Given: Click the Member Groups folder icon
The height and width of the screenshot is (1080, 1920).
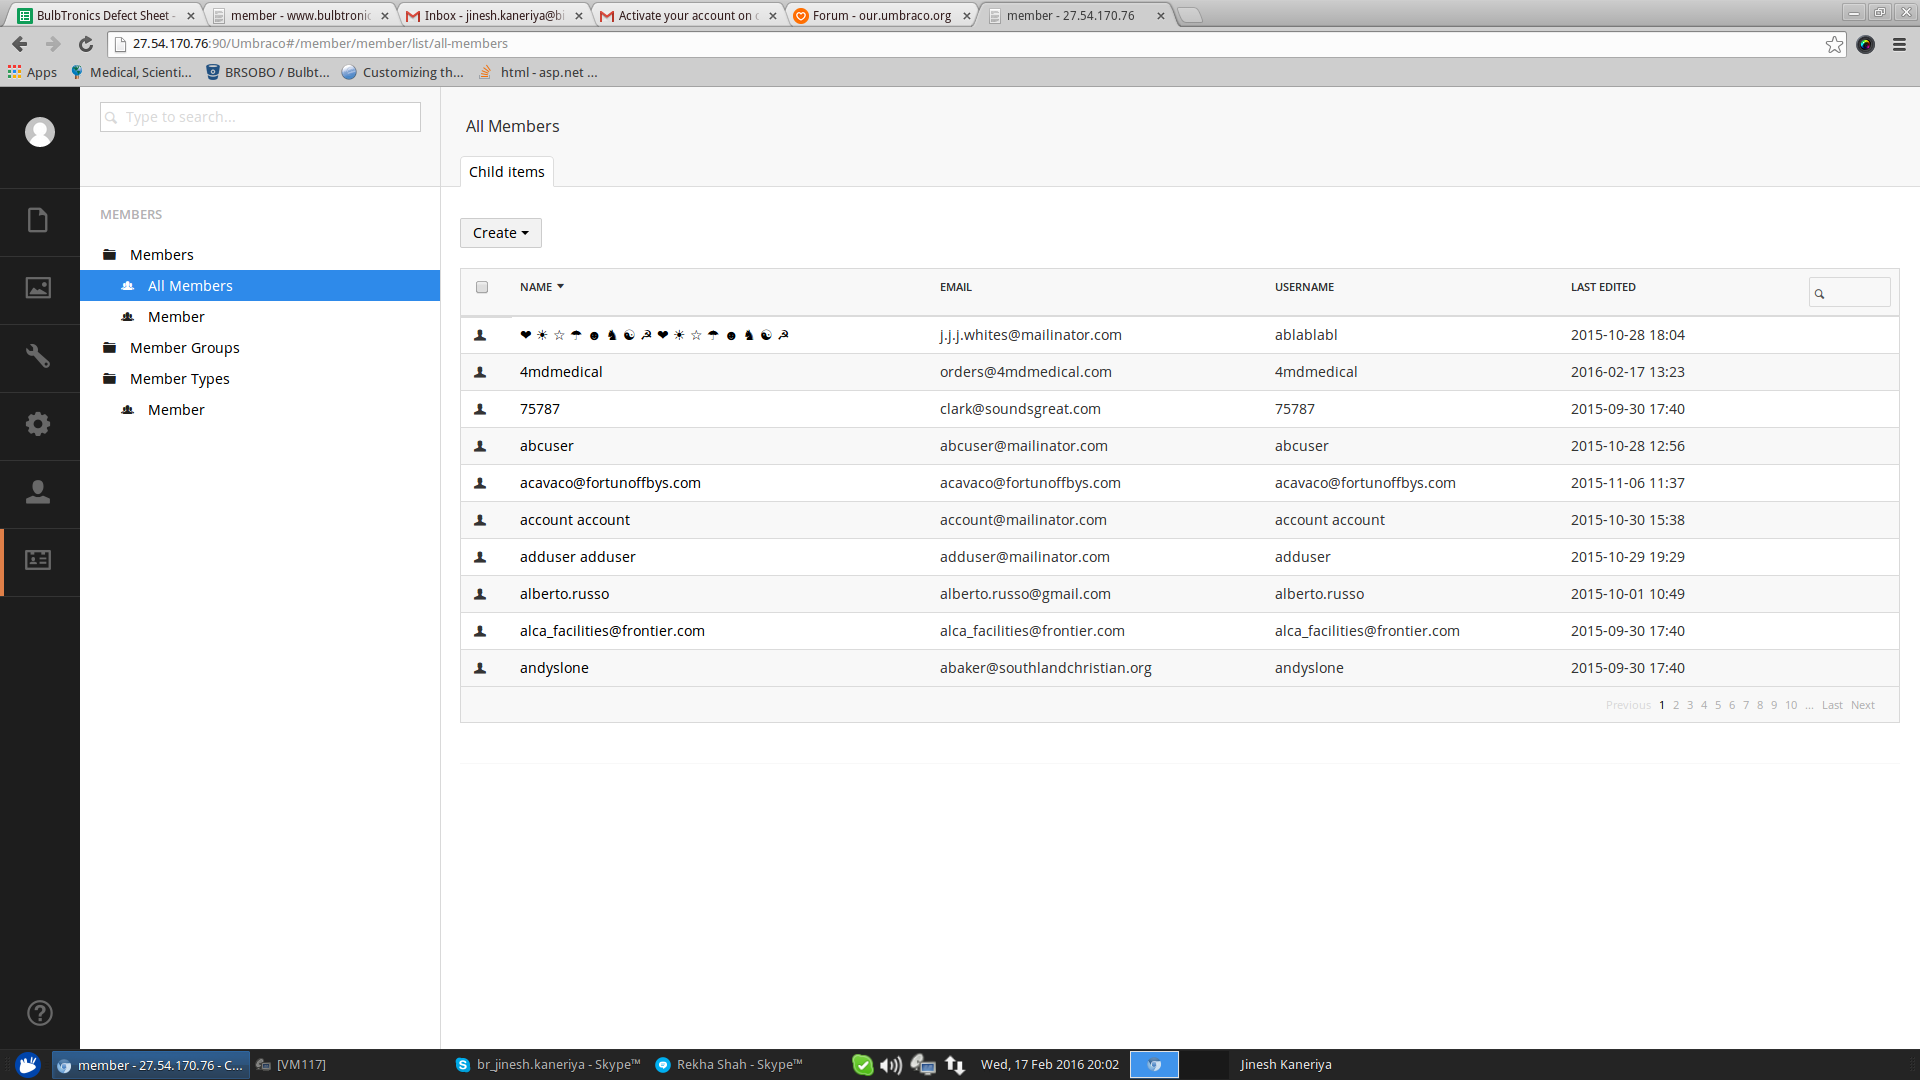Looking at the screenshot, I should (110, 348).
